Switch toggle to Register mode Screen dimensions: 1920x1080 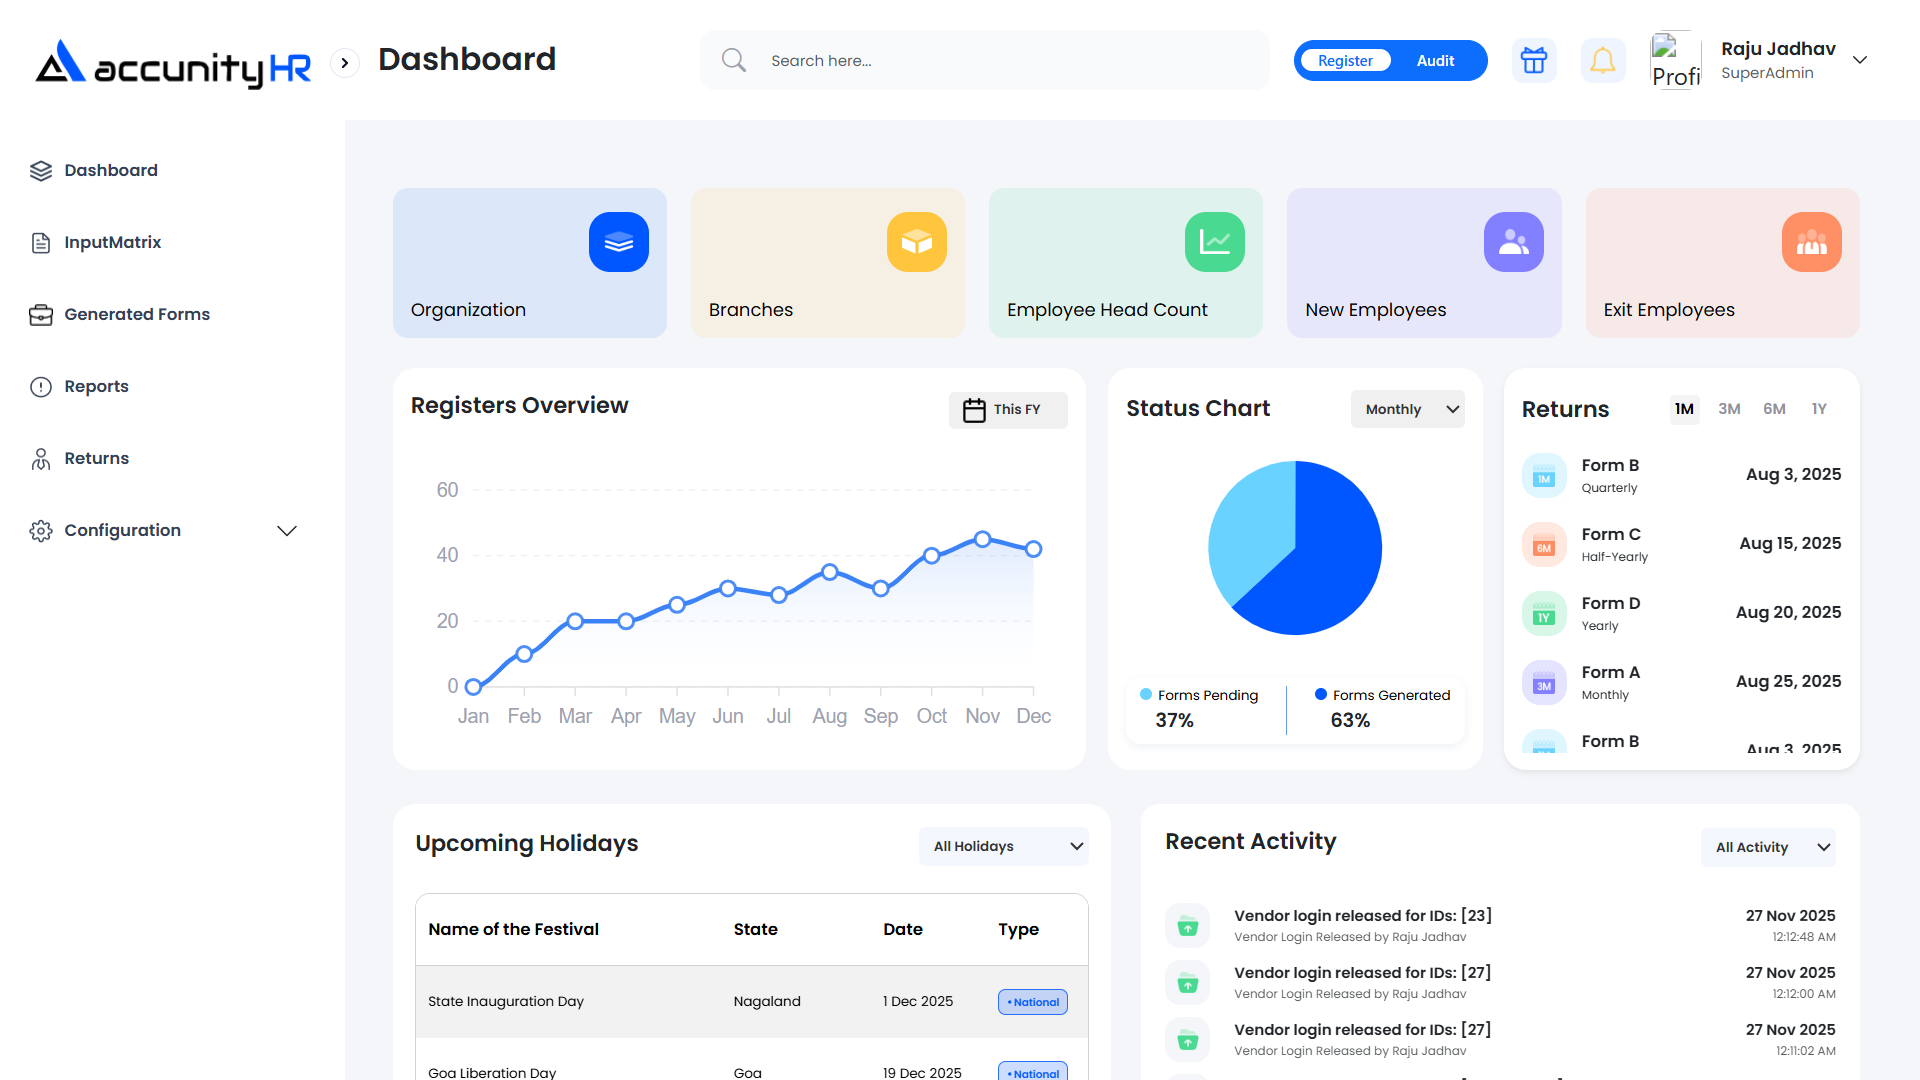tap(1345, 61)
